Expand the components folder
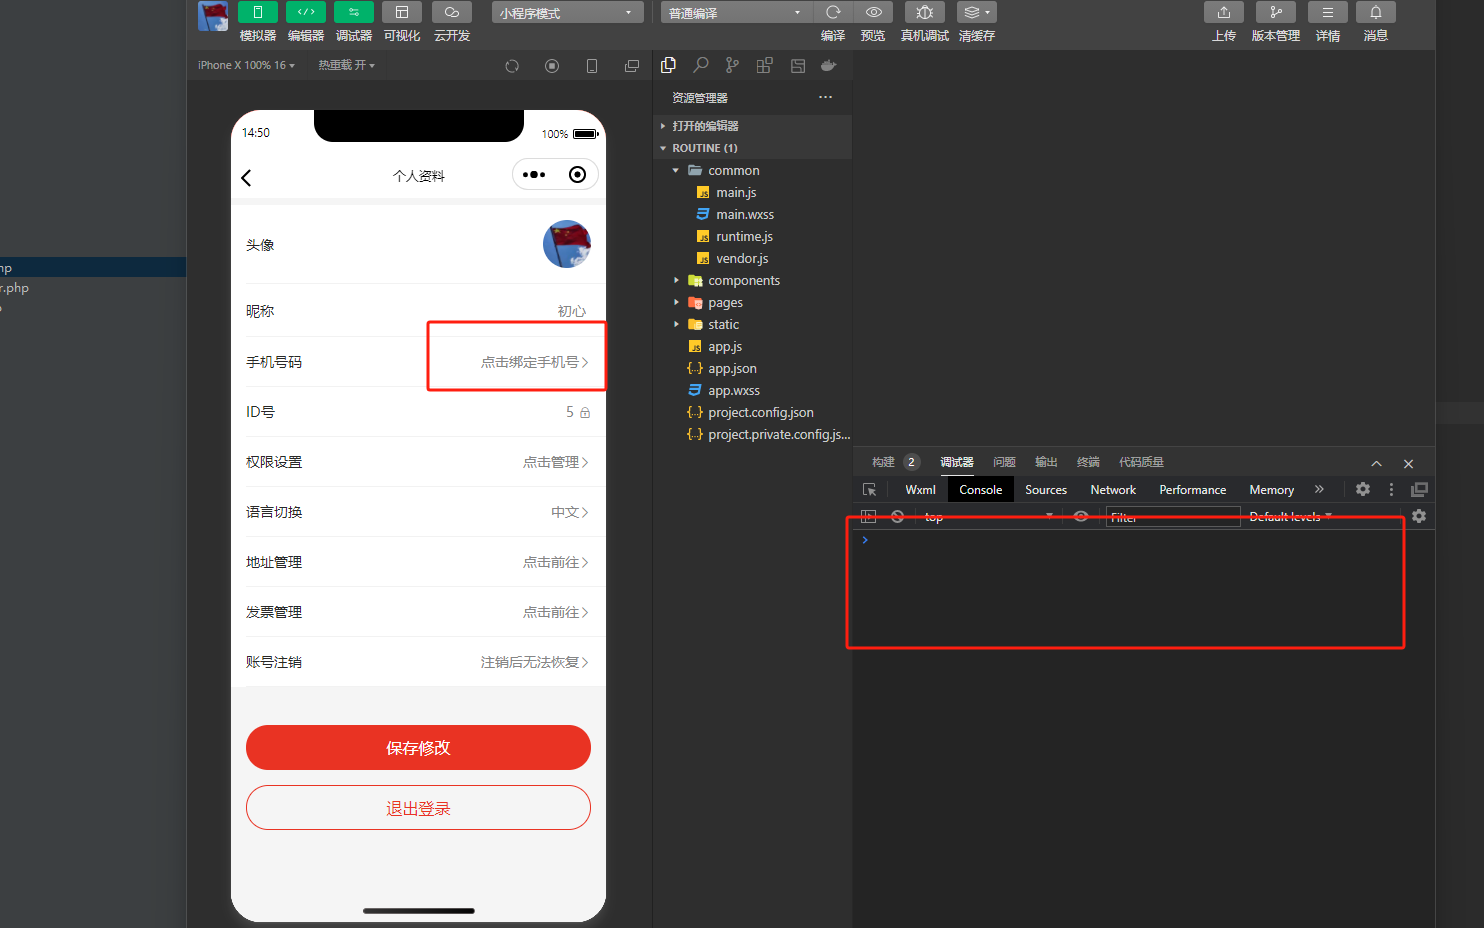Image resolution: width=1484 pixels, height=928 pixels. [x=752, y=281]
